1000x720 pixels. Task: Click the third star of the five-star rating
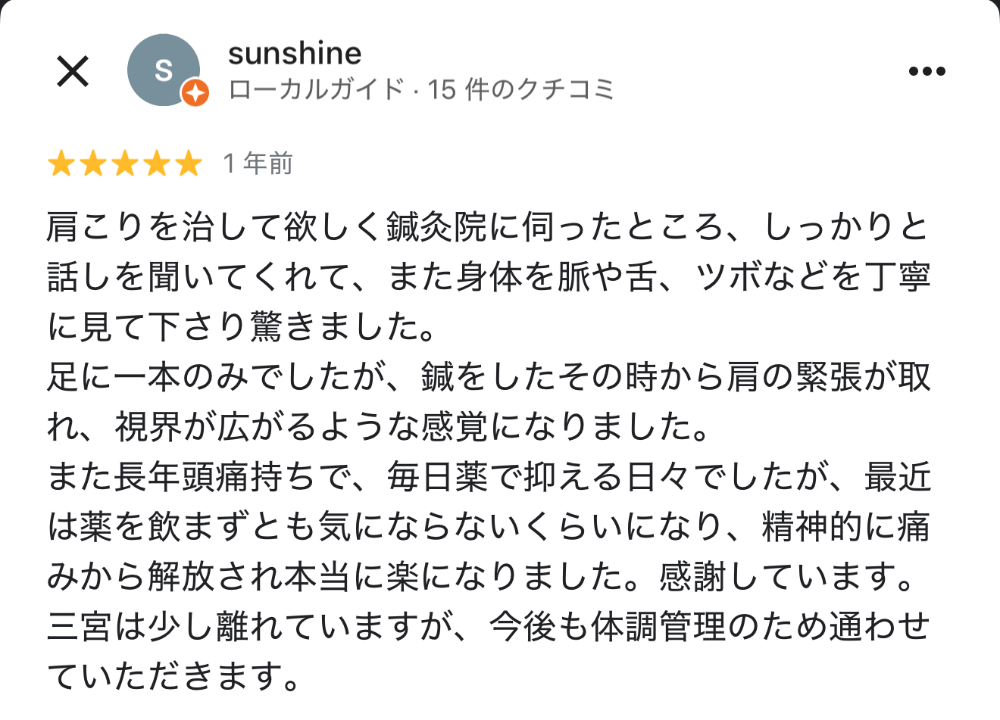[124, 162]
